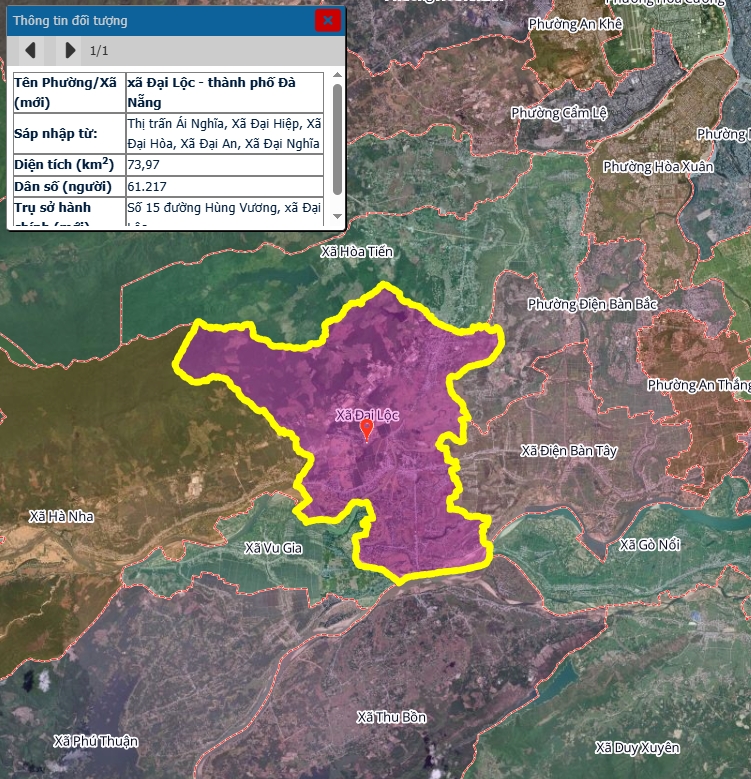Click the Phường Hòa Xuân label
The image size is (751, 779).
tap(649, 166)
